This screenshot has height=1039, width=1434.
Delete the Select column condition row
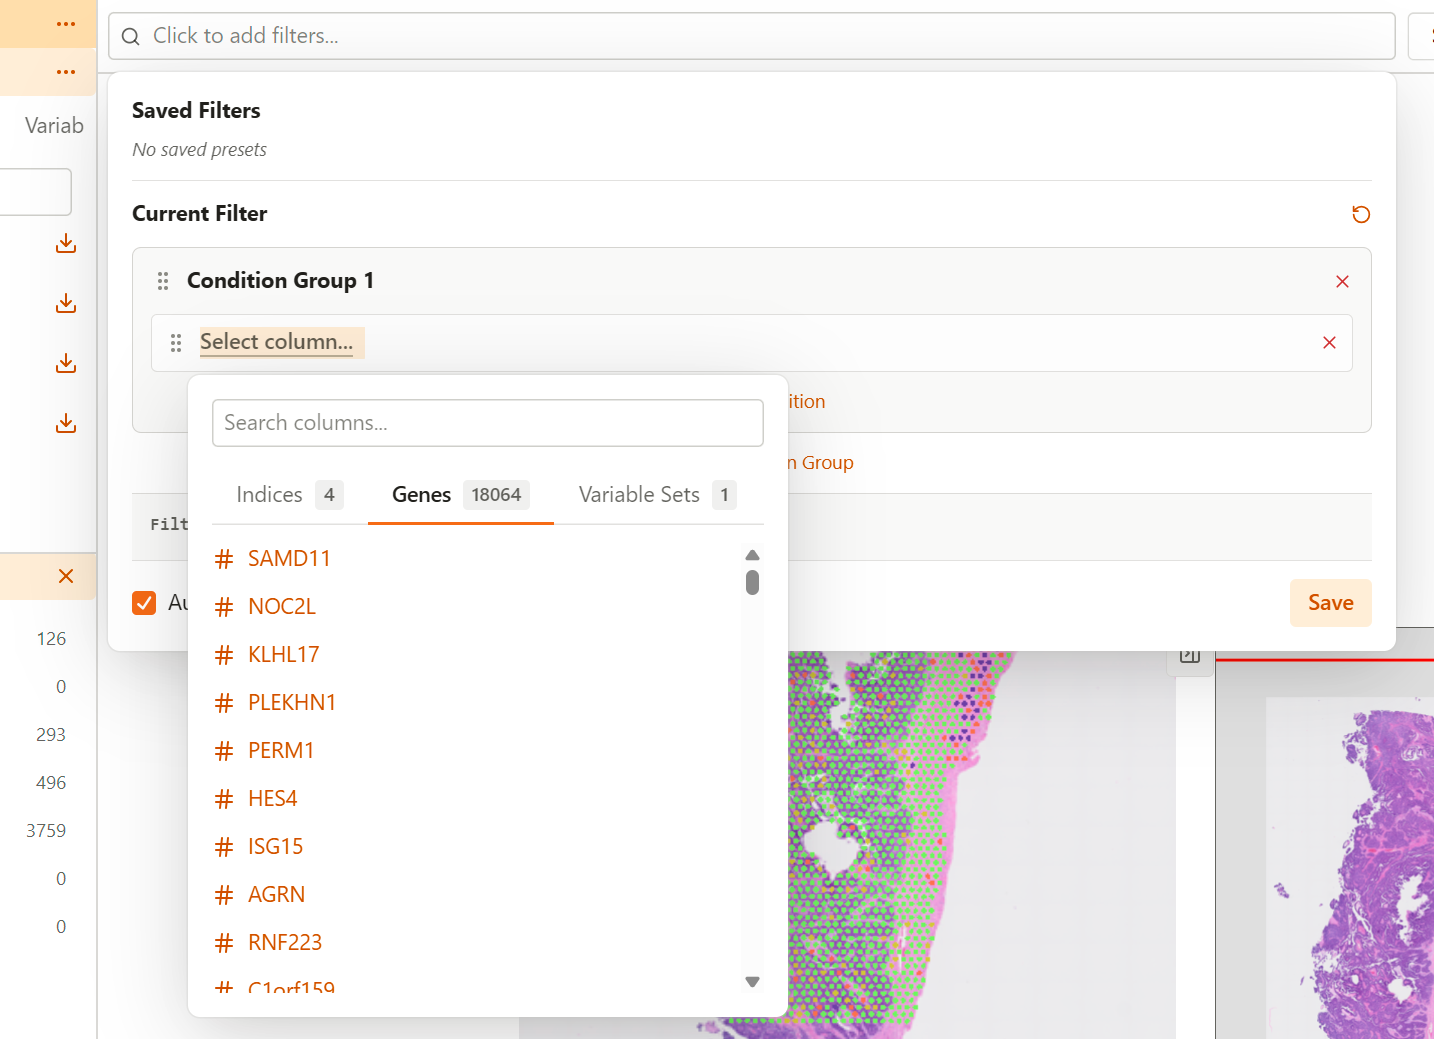coord(1329,343)
